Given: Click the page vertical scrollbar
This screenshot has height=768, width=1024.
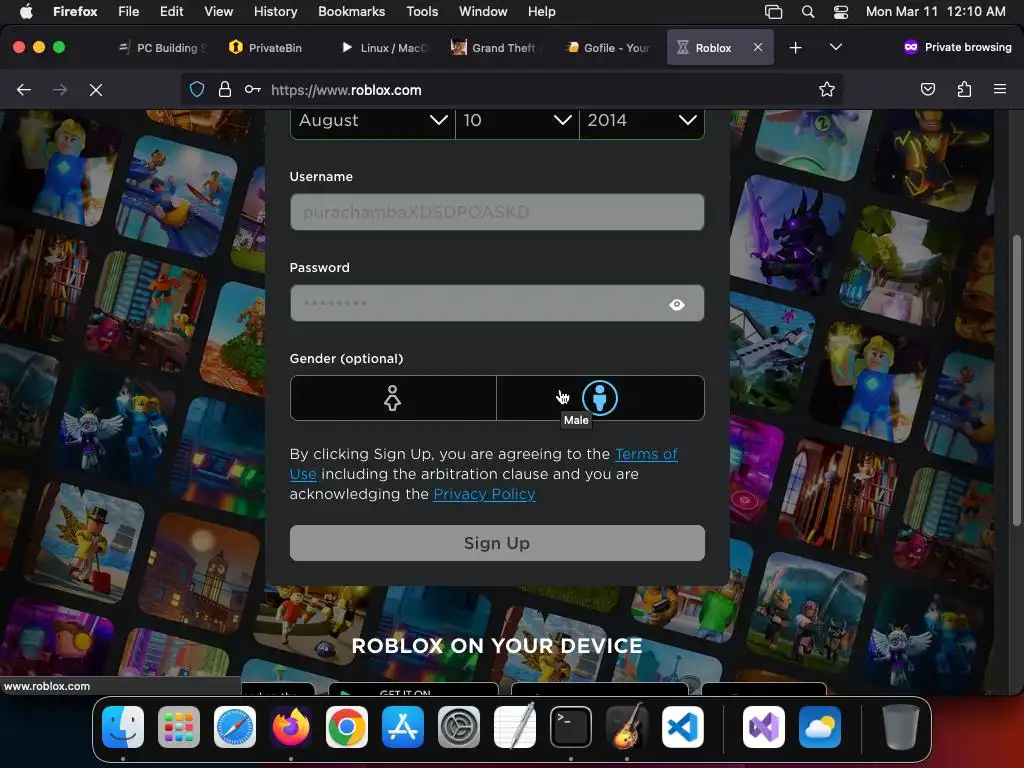Looking at the screenshot, I should (1016, 380).
